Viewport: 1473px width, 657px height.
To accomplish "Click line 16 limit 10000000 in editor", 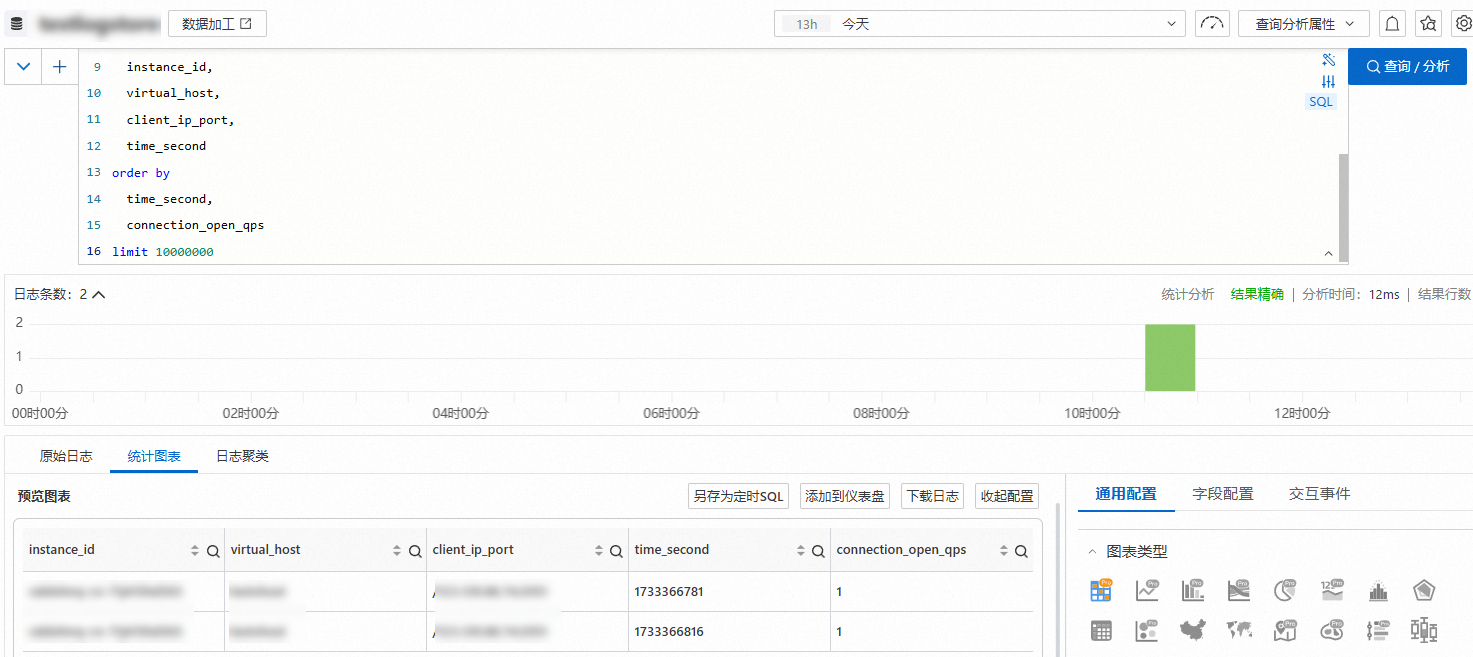I will click(x=162, y=252).
